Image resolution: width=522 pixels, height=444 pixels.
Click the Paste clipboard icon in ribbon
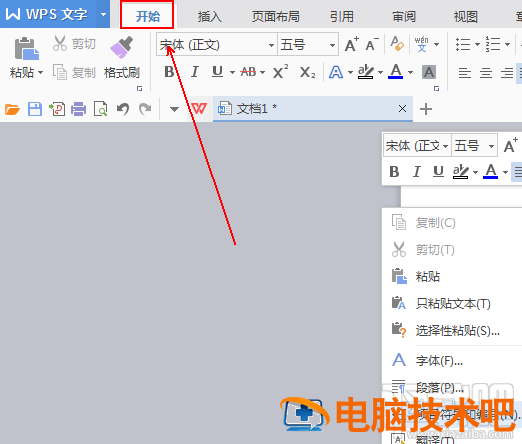coord(26,49)
